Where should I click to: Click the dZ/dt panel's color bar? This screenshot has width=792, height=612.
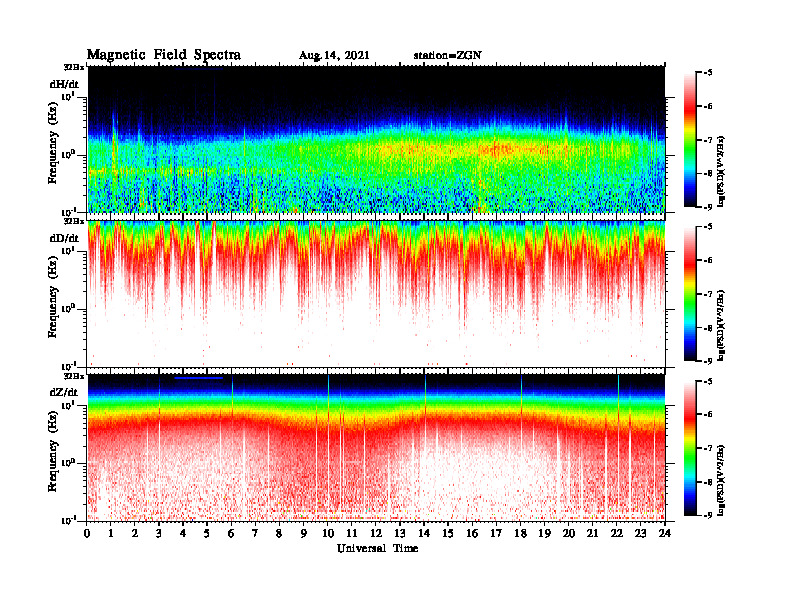pos(690,448)
